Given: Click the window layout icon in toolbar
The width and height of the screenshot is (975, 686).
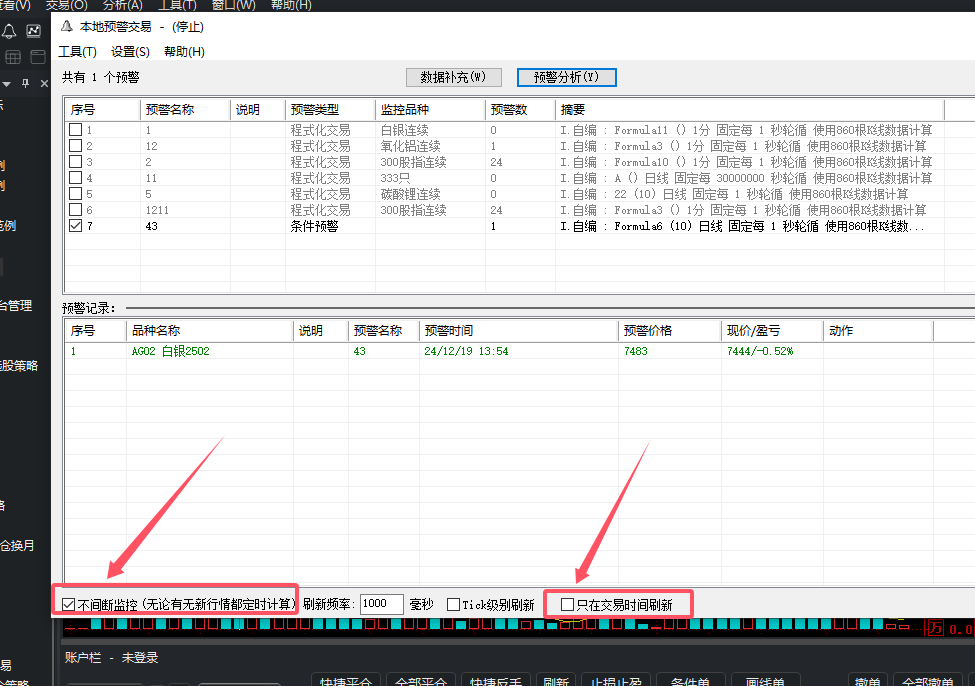Looking at the screenshot, I should [37, 57].
